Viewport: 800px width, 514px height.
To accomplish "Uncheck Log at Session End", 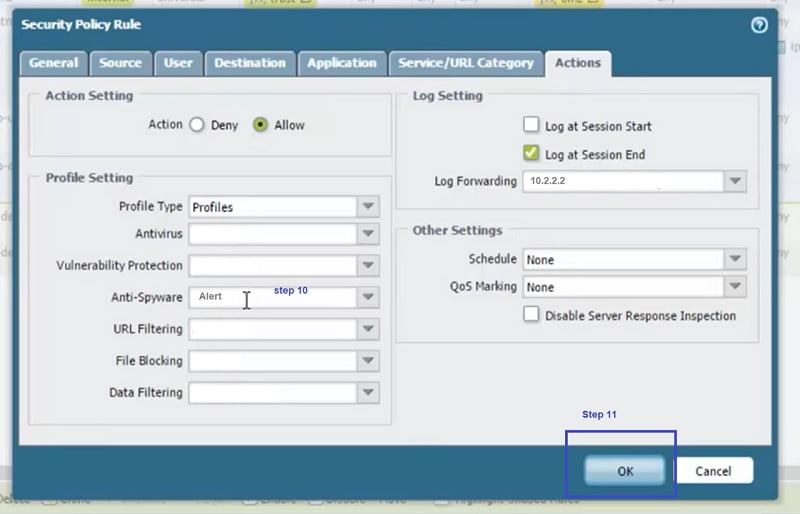I will coord(531,153).
